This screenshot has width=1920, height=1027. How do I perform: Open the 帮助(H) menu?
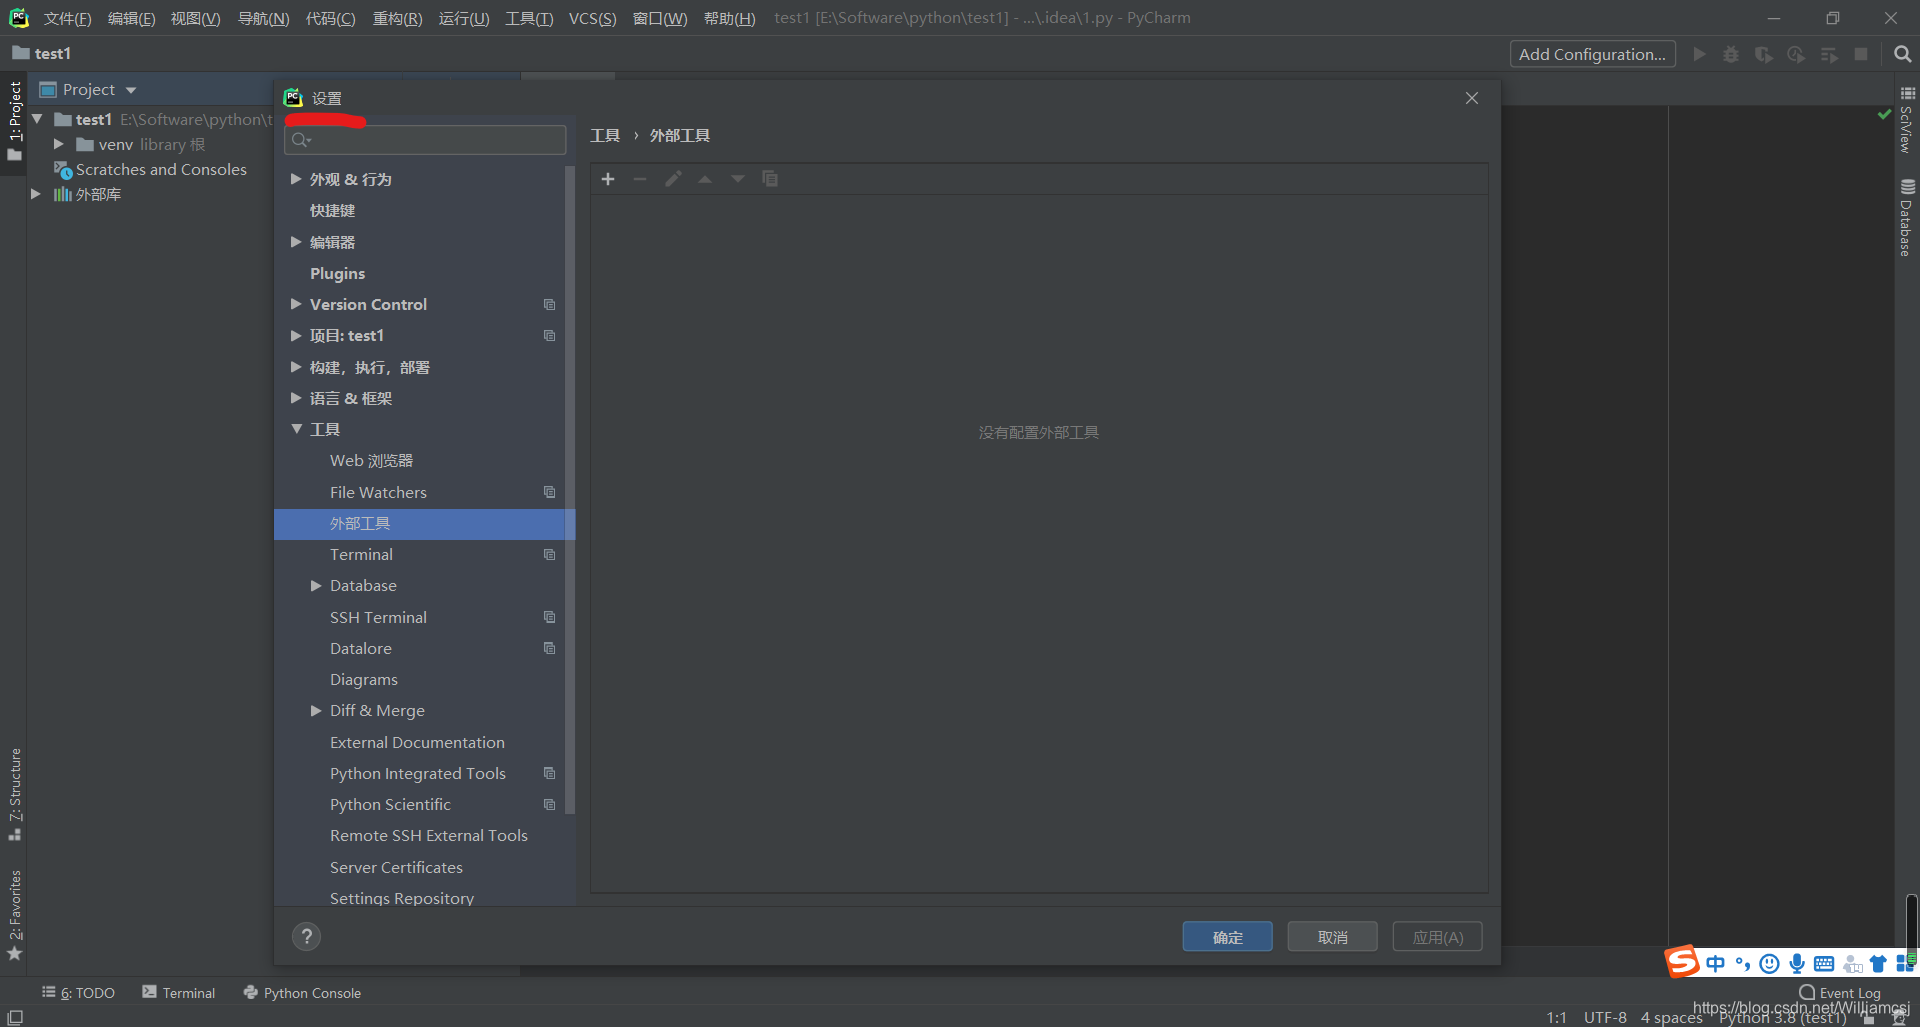pos(729,18)
